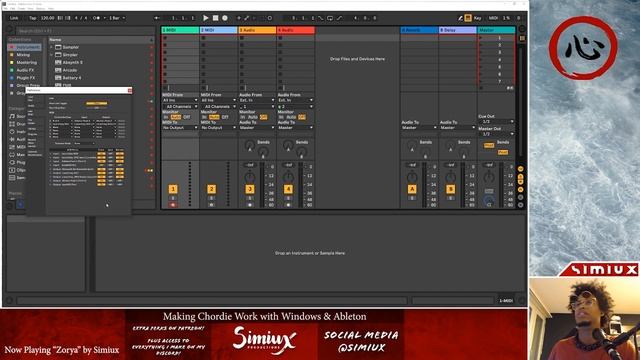Toggle track 2 activator button
640x360 pixels.
point(211,189)
